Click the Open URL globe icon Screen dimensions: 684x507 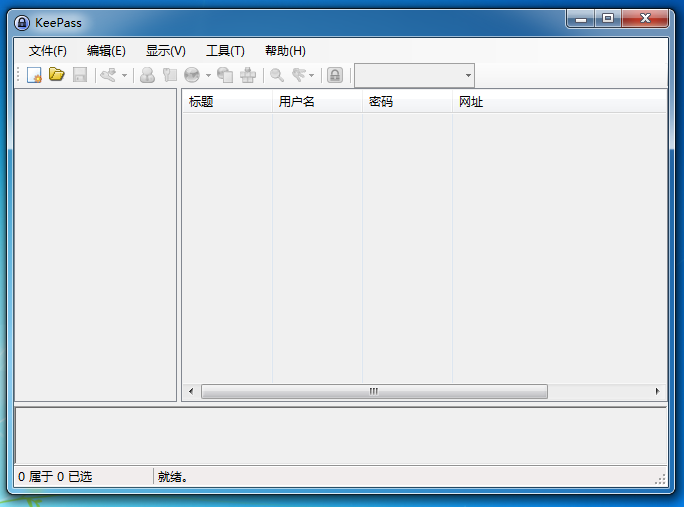[192, 75]
